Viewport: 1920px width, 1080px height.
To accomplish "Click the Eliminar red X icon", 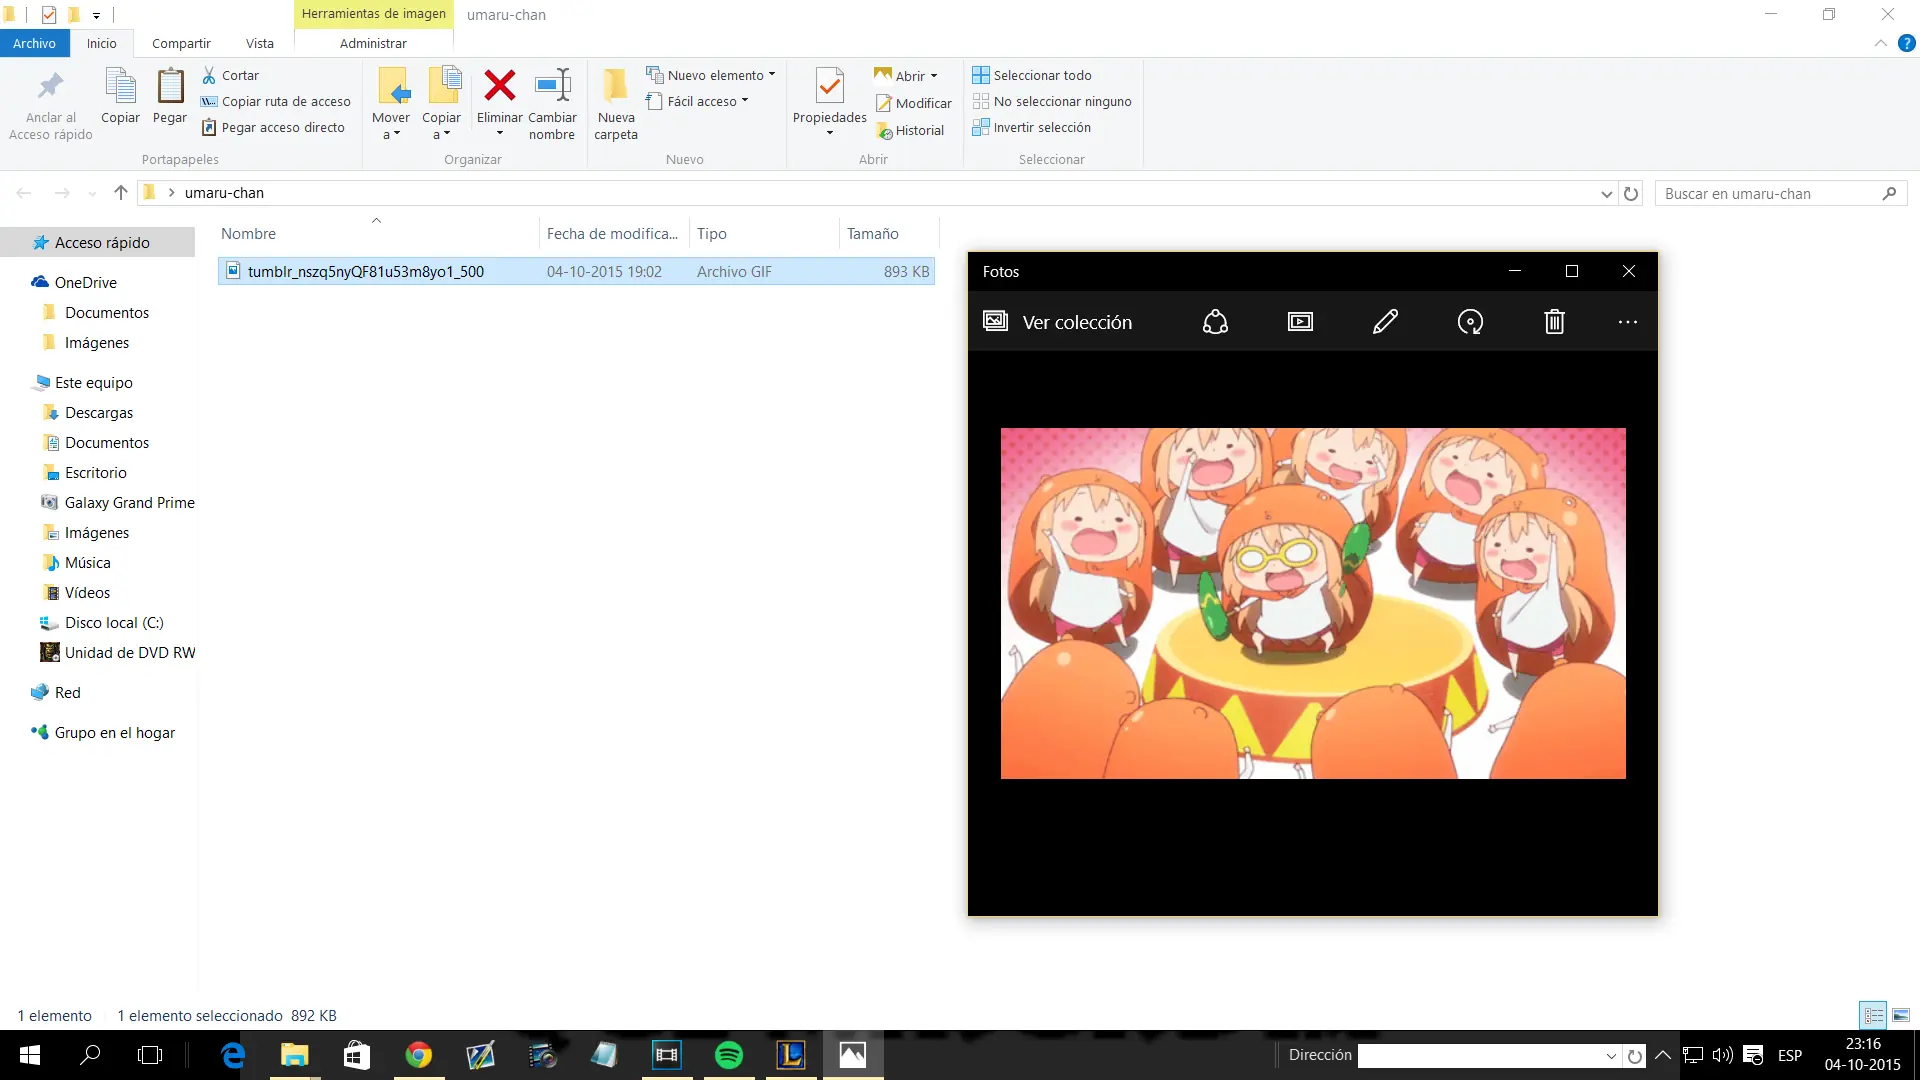I will pos(500,86).
